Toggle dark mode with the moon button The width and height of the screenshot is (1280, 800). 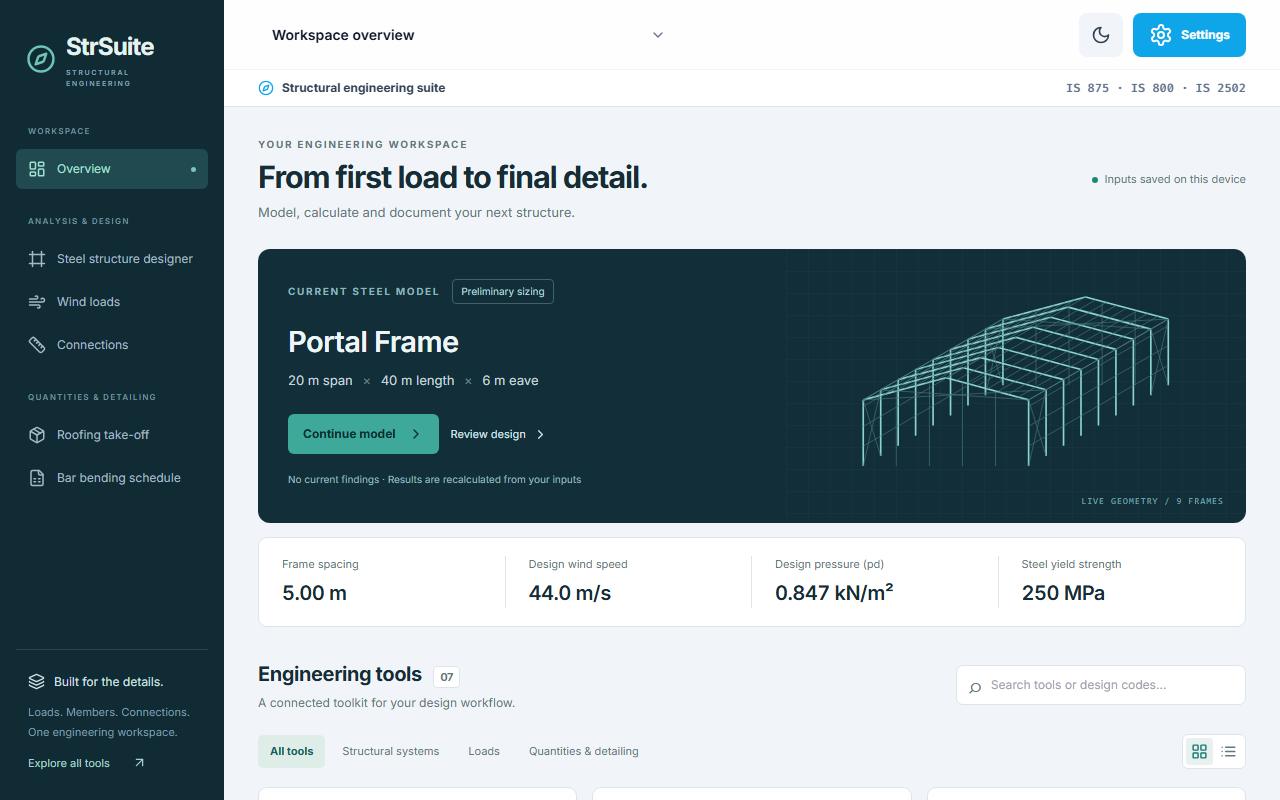pyautogui.click(x=1101, y=35)
